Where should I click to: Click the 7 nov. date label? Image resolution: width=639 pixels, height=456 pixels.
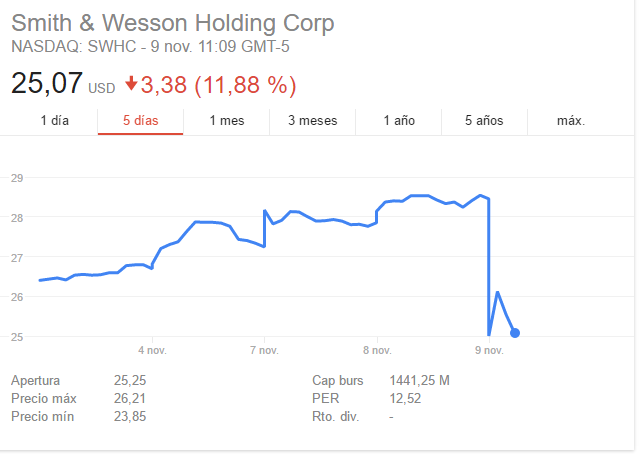coord(264,350)
